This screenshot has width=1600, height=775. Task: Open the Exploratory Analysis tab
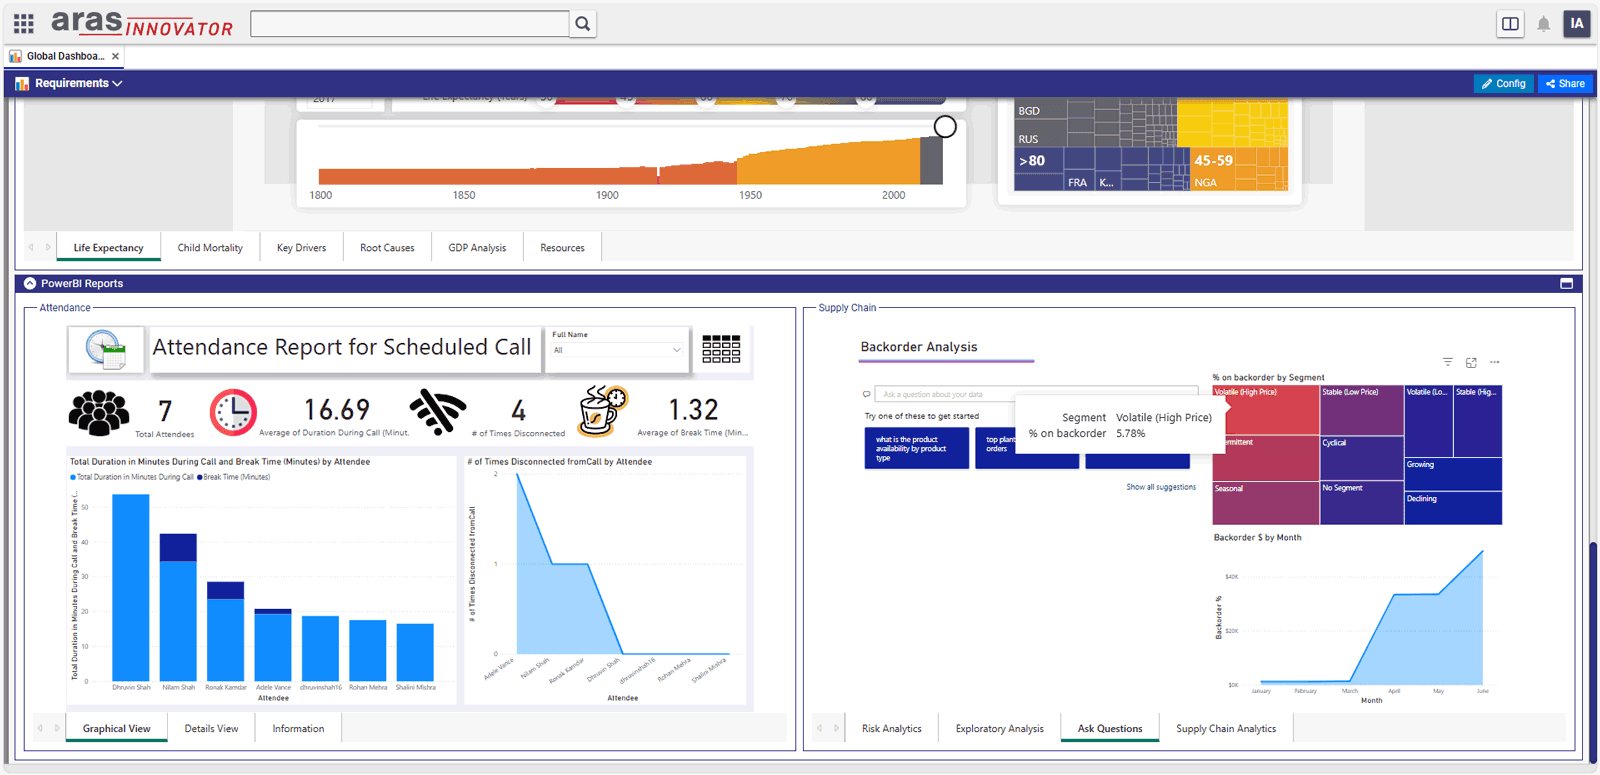[x=999, y=729]
